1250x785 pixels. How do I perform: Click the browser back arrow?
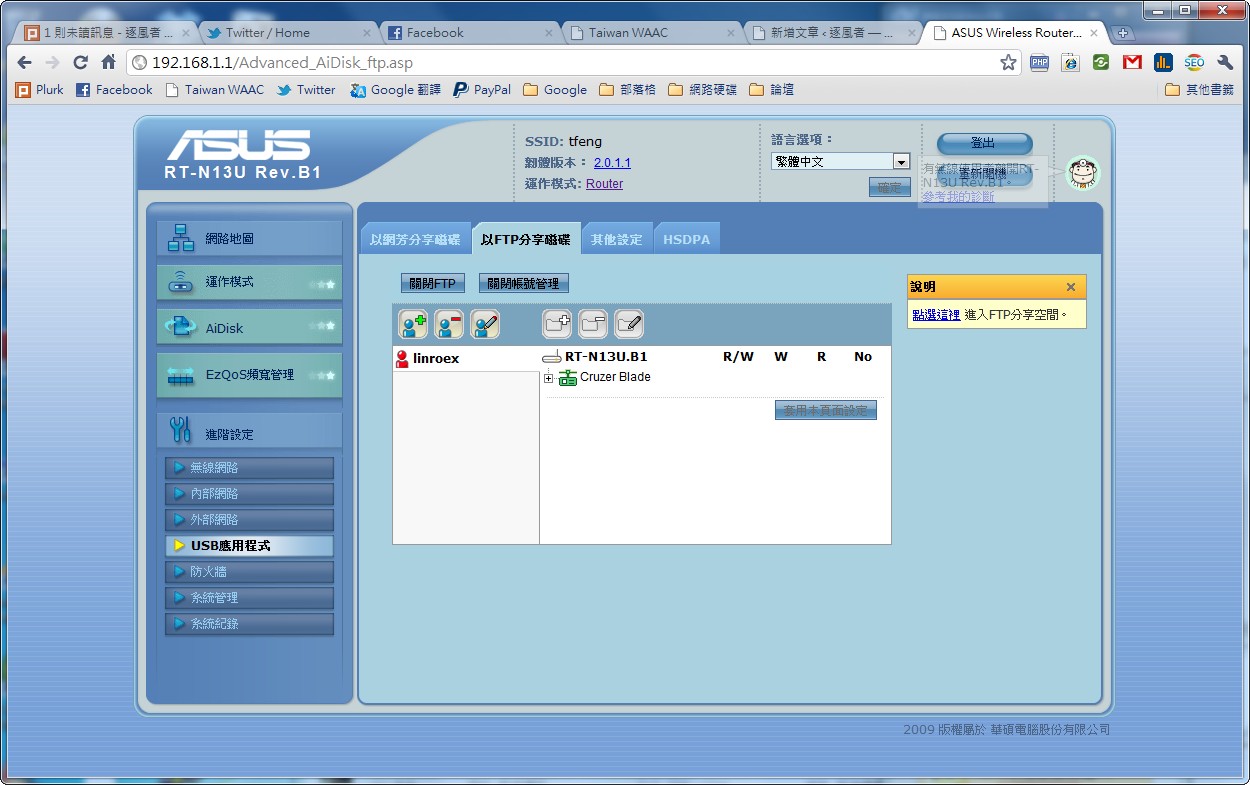[24, 62]
